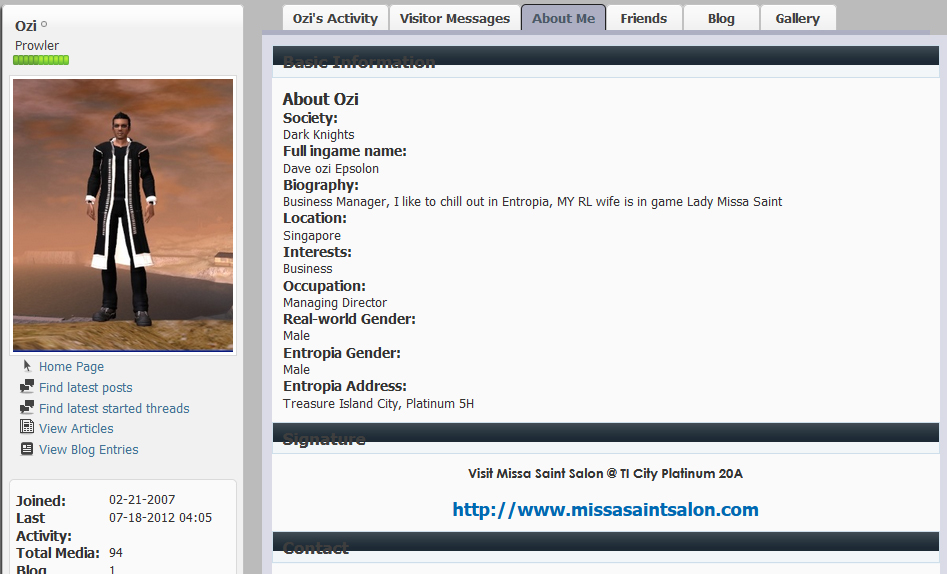Collapse the Signature section header
This screenshot has height=574, width=947.
click(605, 438)
